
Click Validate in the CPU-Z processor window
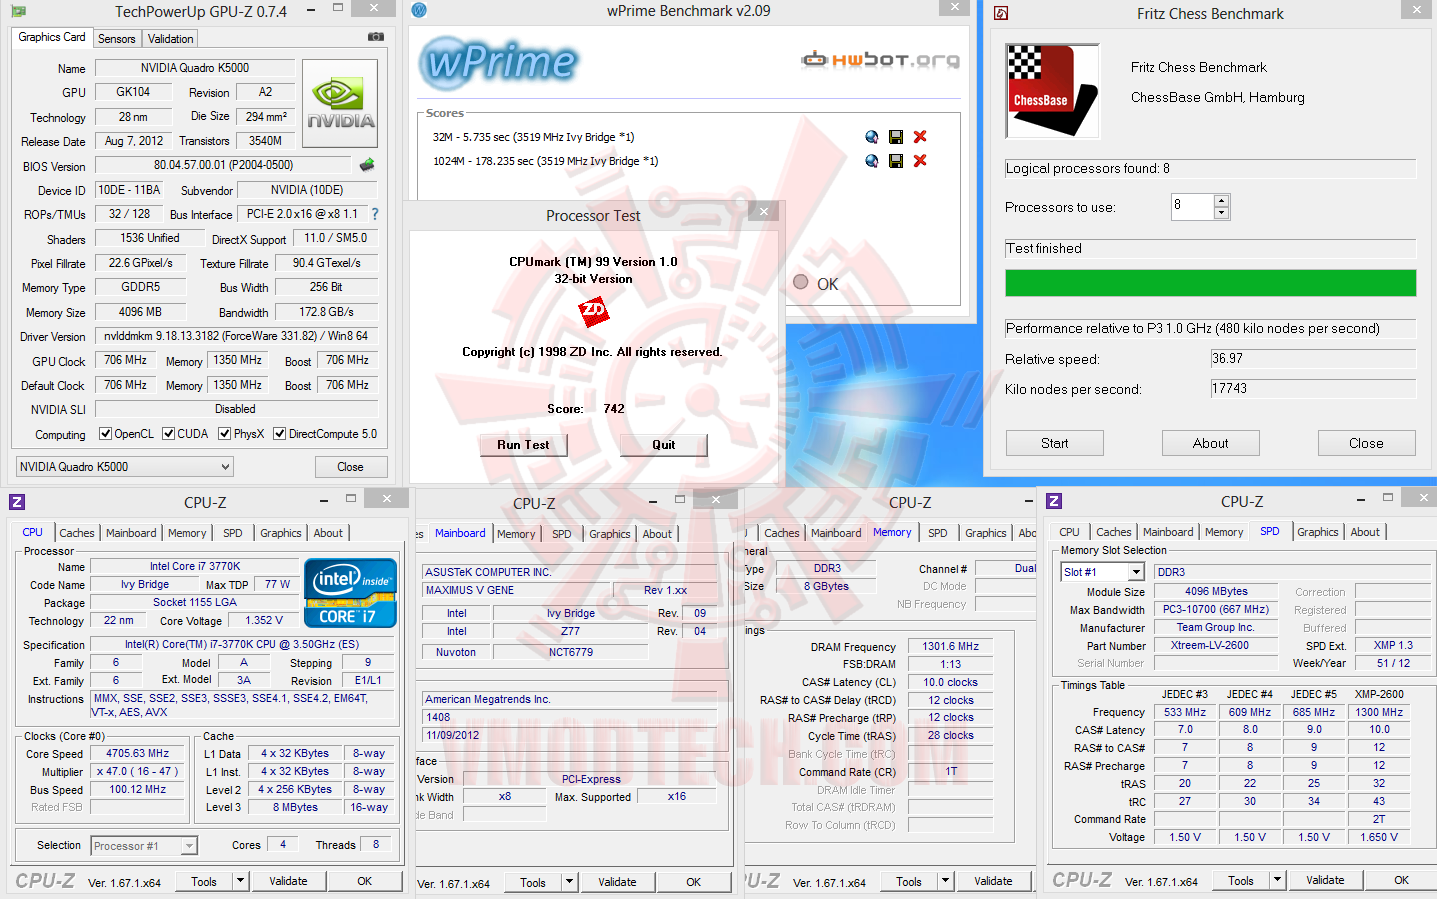[288, 881]
